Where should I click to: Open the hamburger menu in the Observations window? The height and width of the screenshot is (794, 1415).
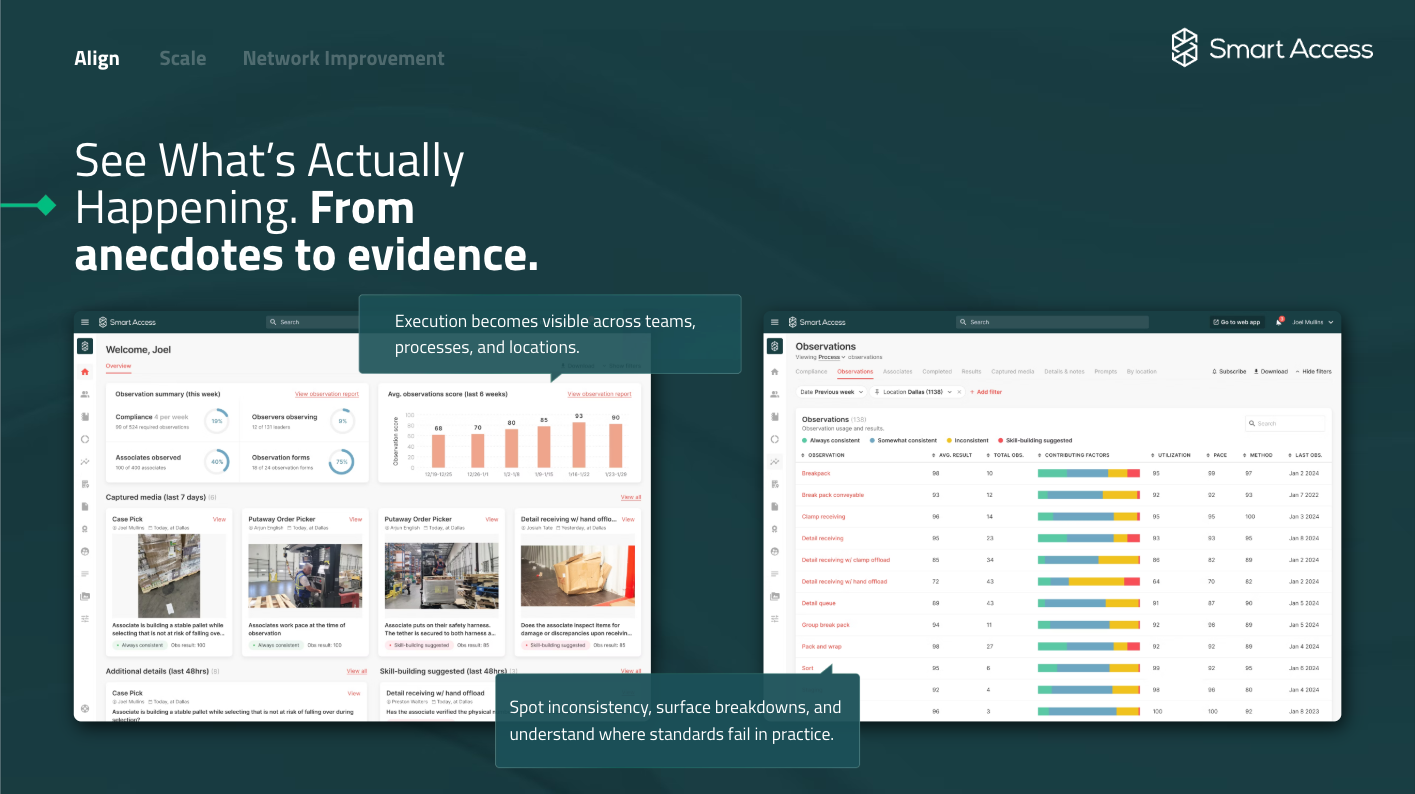click(x=775, y=322)
